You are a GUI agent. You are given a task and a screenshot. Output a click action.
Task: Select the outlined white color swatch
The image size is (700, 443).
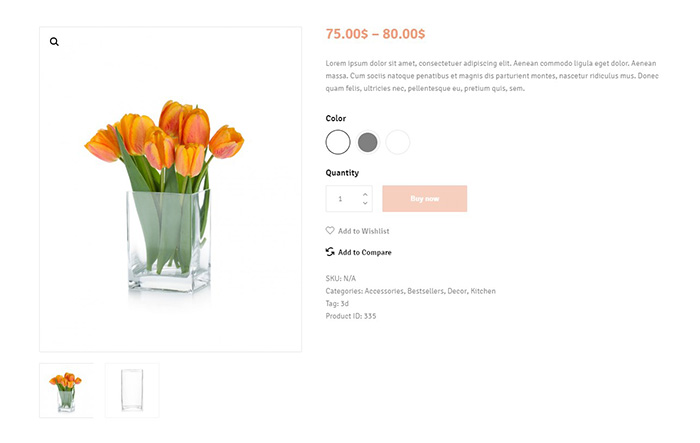pos(338,142)
